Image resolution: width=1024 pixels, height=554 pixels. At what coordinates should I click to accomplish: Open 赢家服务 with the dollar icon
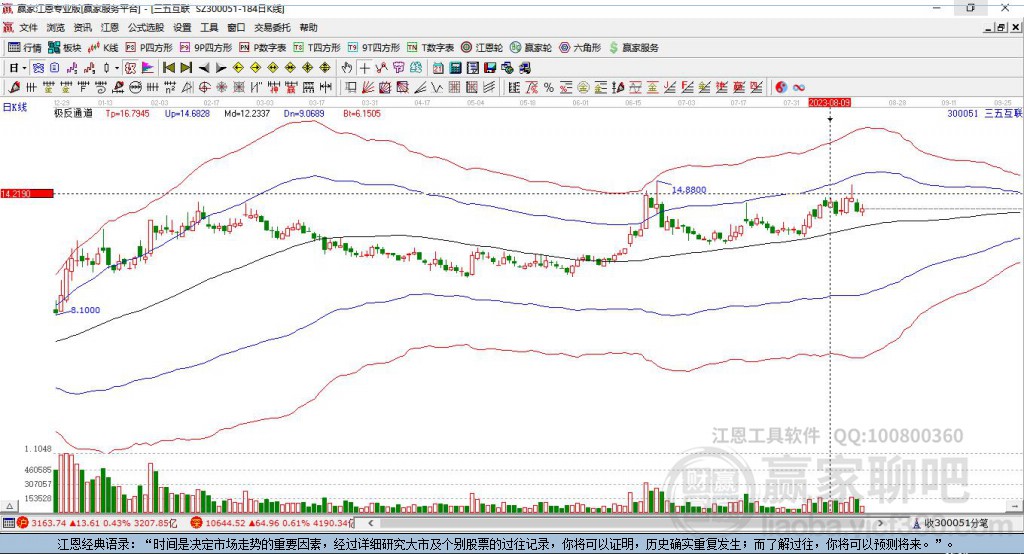pyautogui.click(x=633, y=48)
